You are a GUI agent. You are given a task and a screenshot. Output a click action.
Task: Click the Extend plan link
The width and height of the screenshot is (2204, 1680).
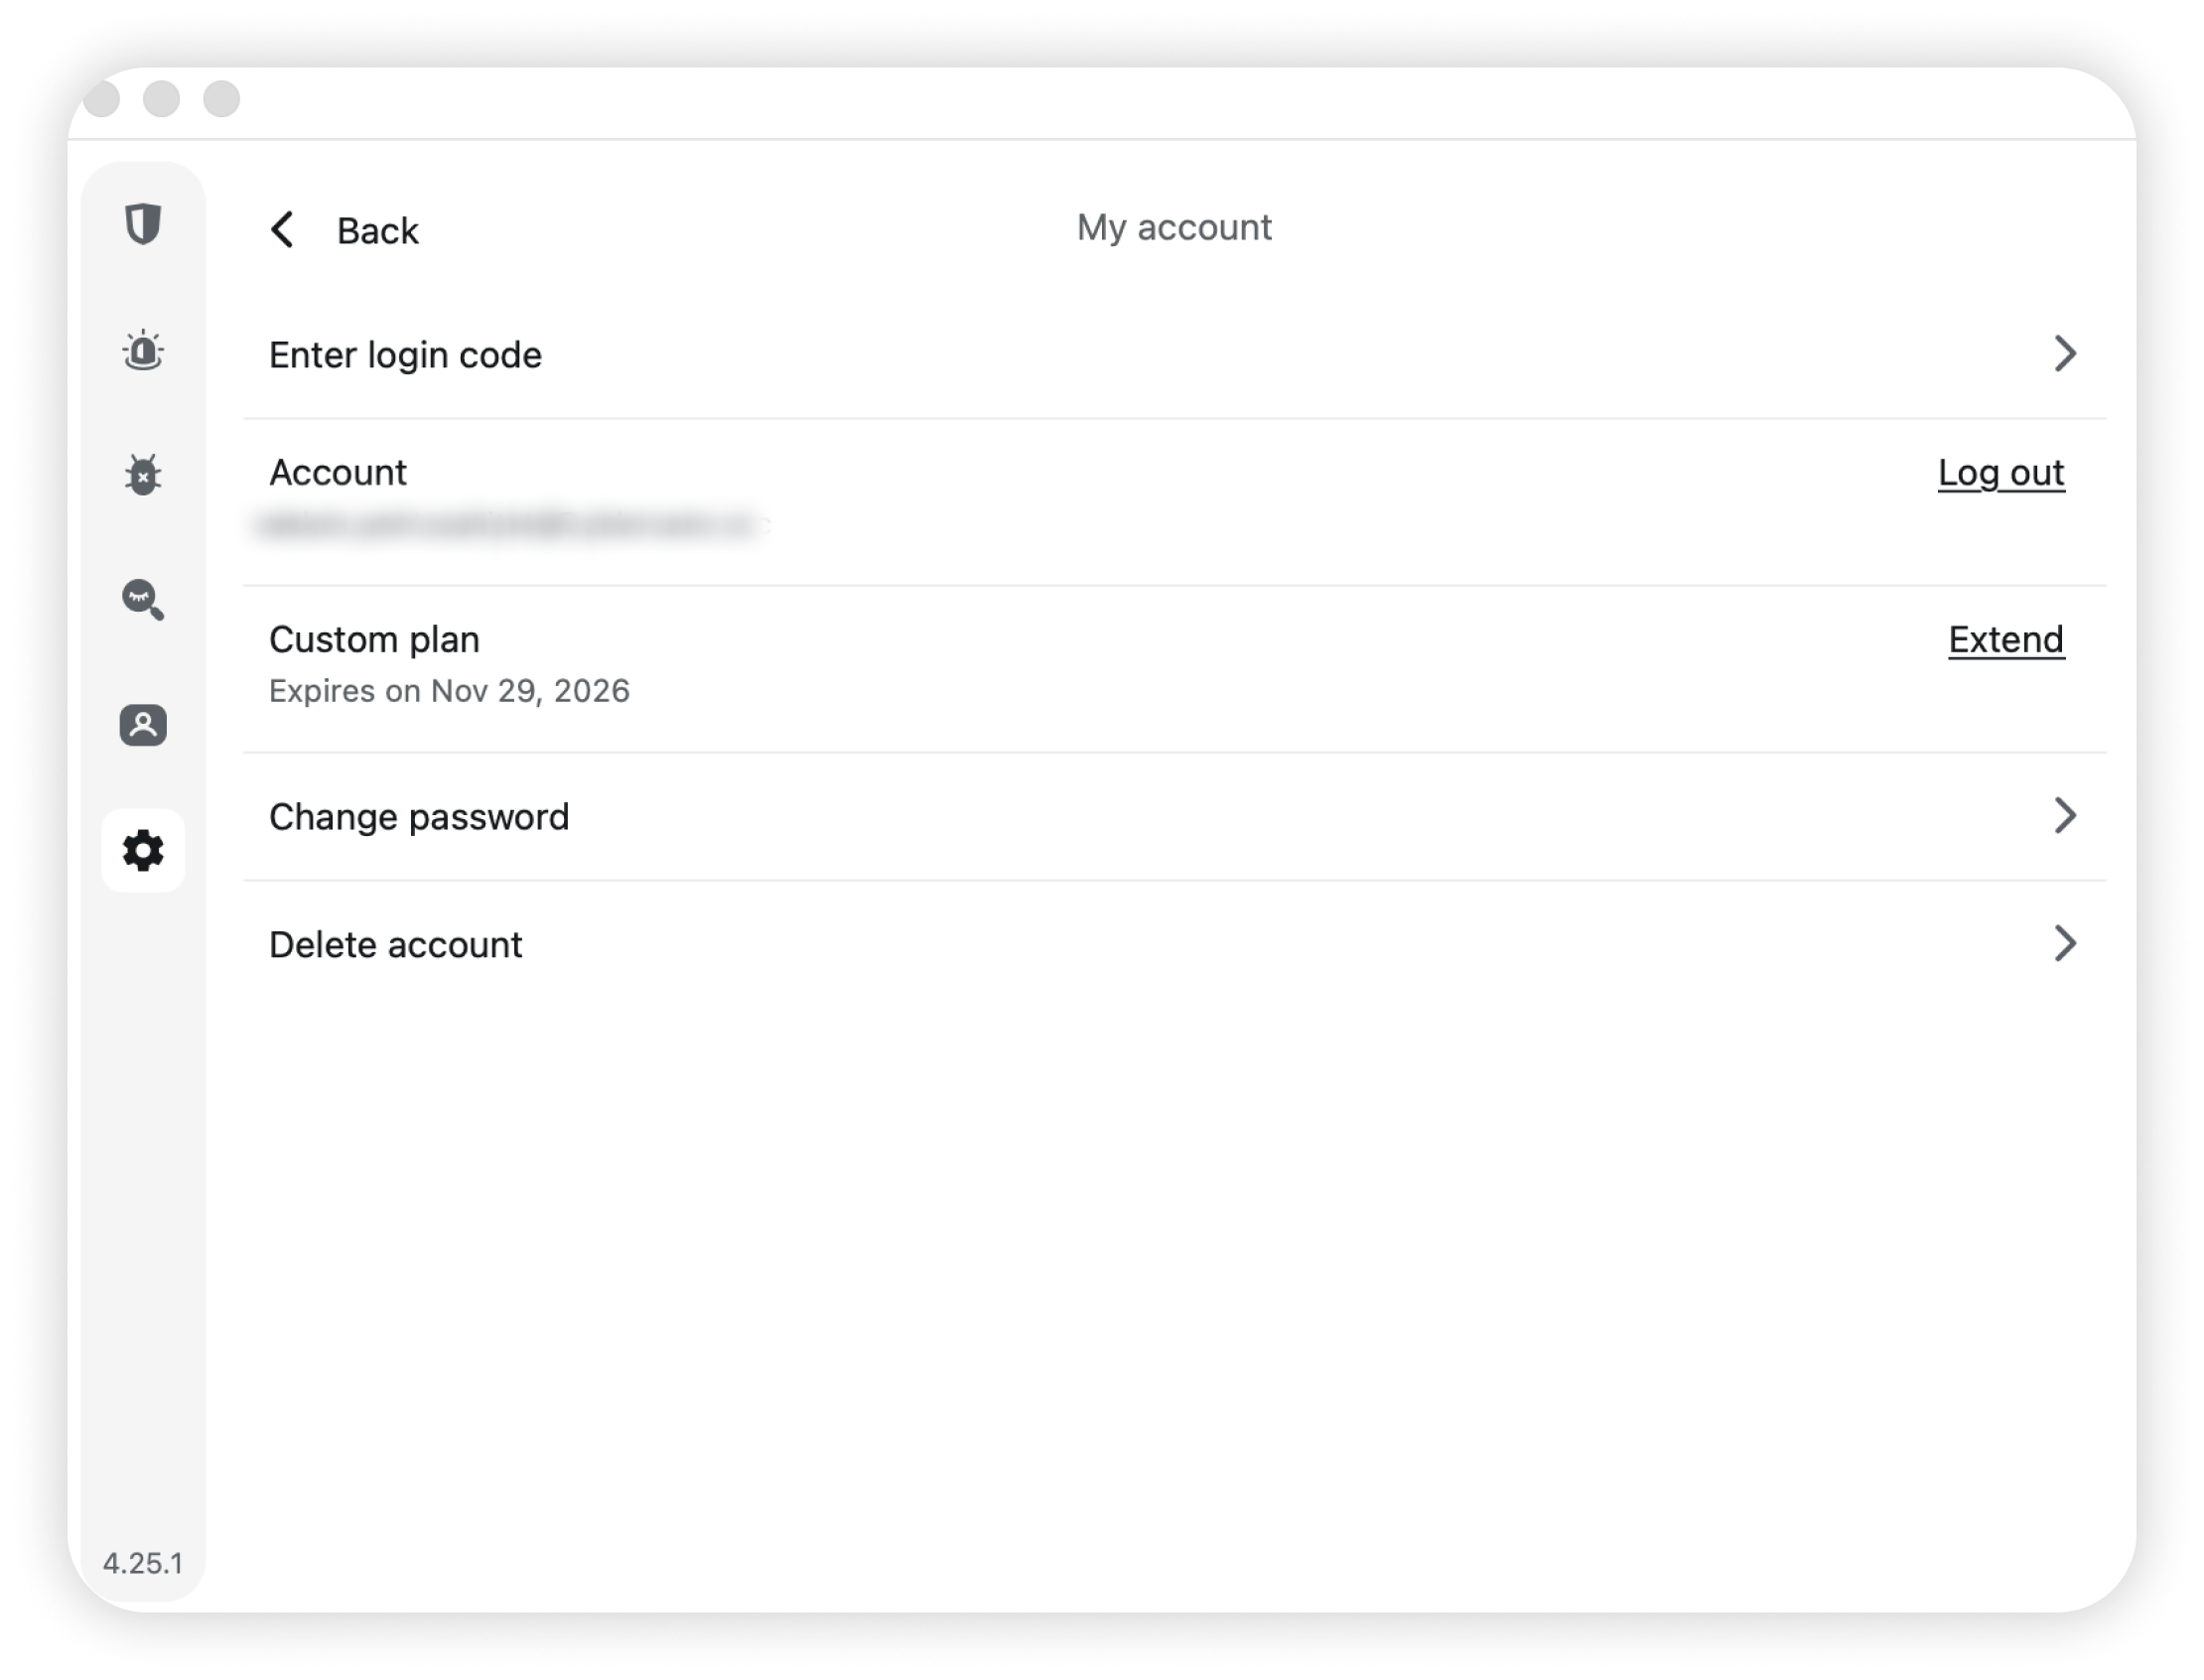pos(2006,640)
